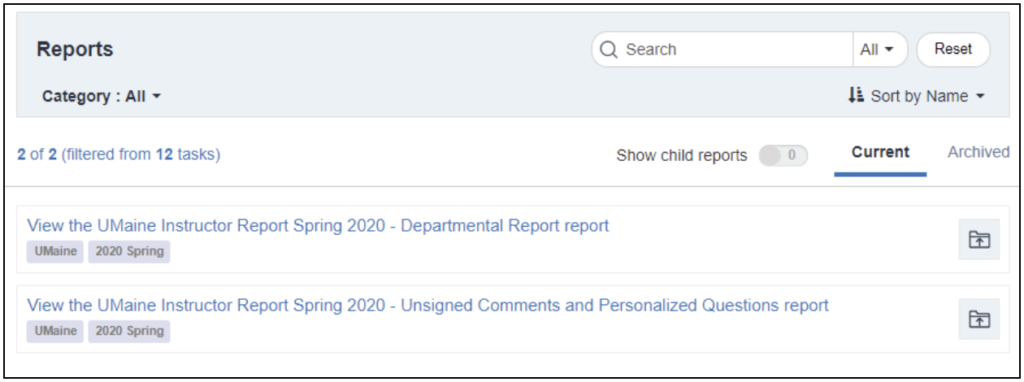Image resolution: width=1024 pixels, height=382 pixels.
Task: Toggle the Show child reports switch
Action: [x=783, y=155]
